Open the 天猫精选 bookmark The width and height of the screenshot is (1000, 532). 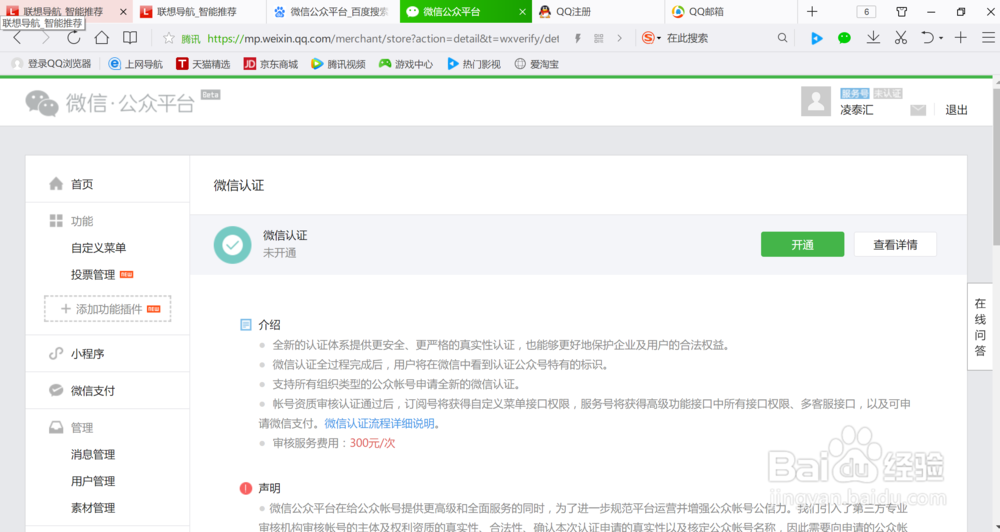pyautogui.click(x=203, y=64)
